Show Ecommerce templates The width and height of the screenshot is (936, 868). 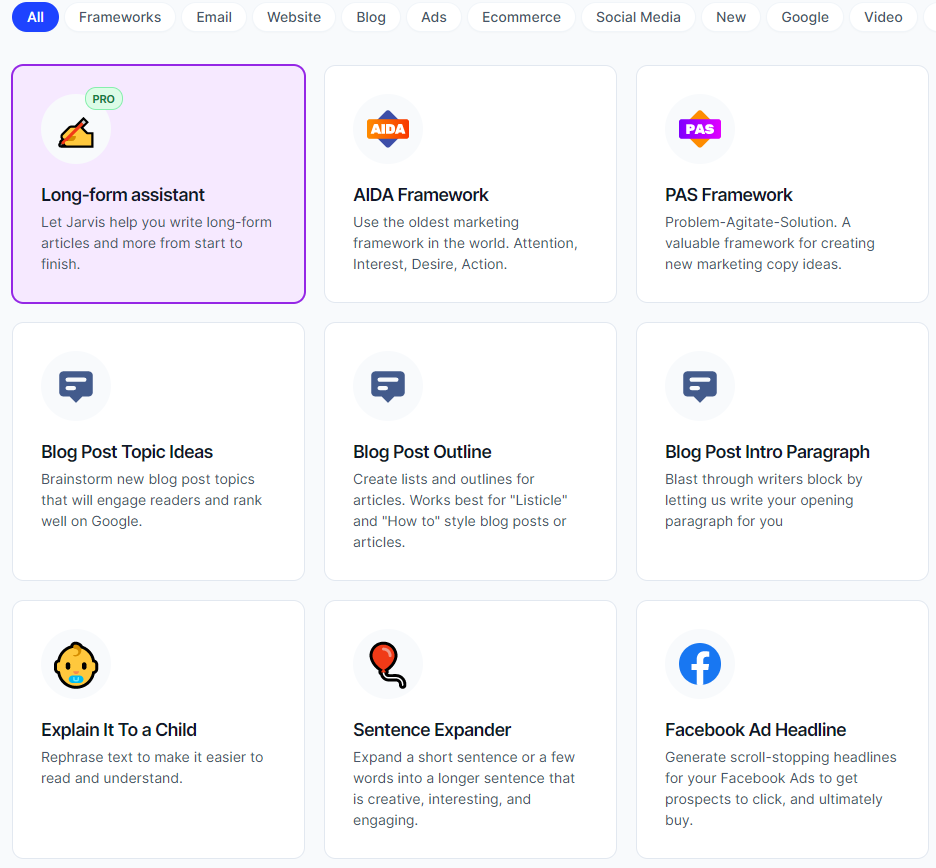coord(521,17)
